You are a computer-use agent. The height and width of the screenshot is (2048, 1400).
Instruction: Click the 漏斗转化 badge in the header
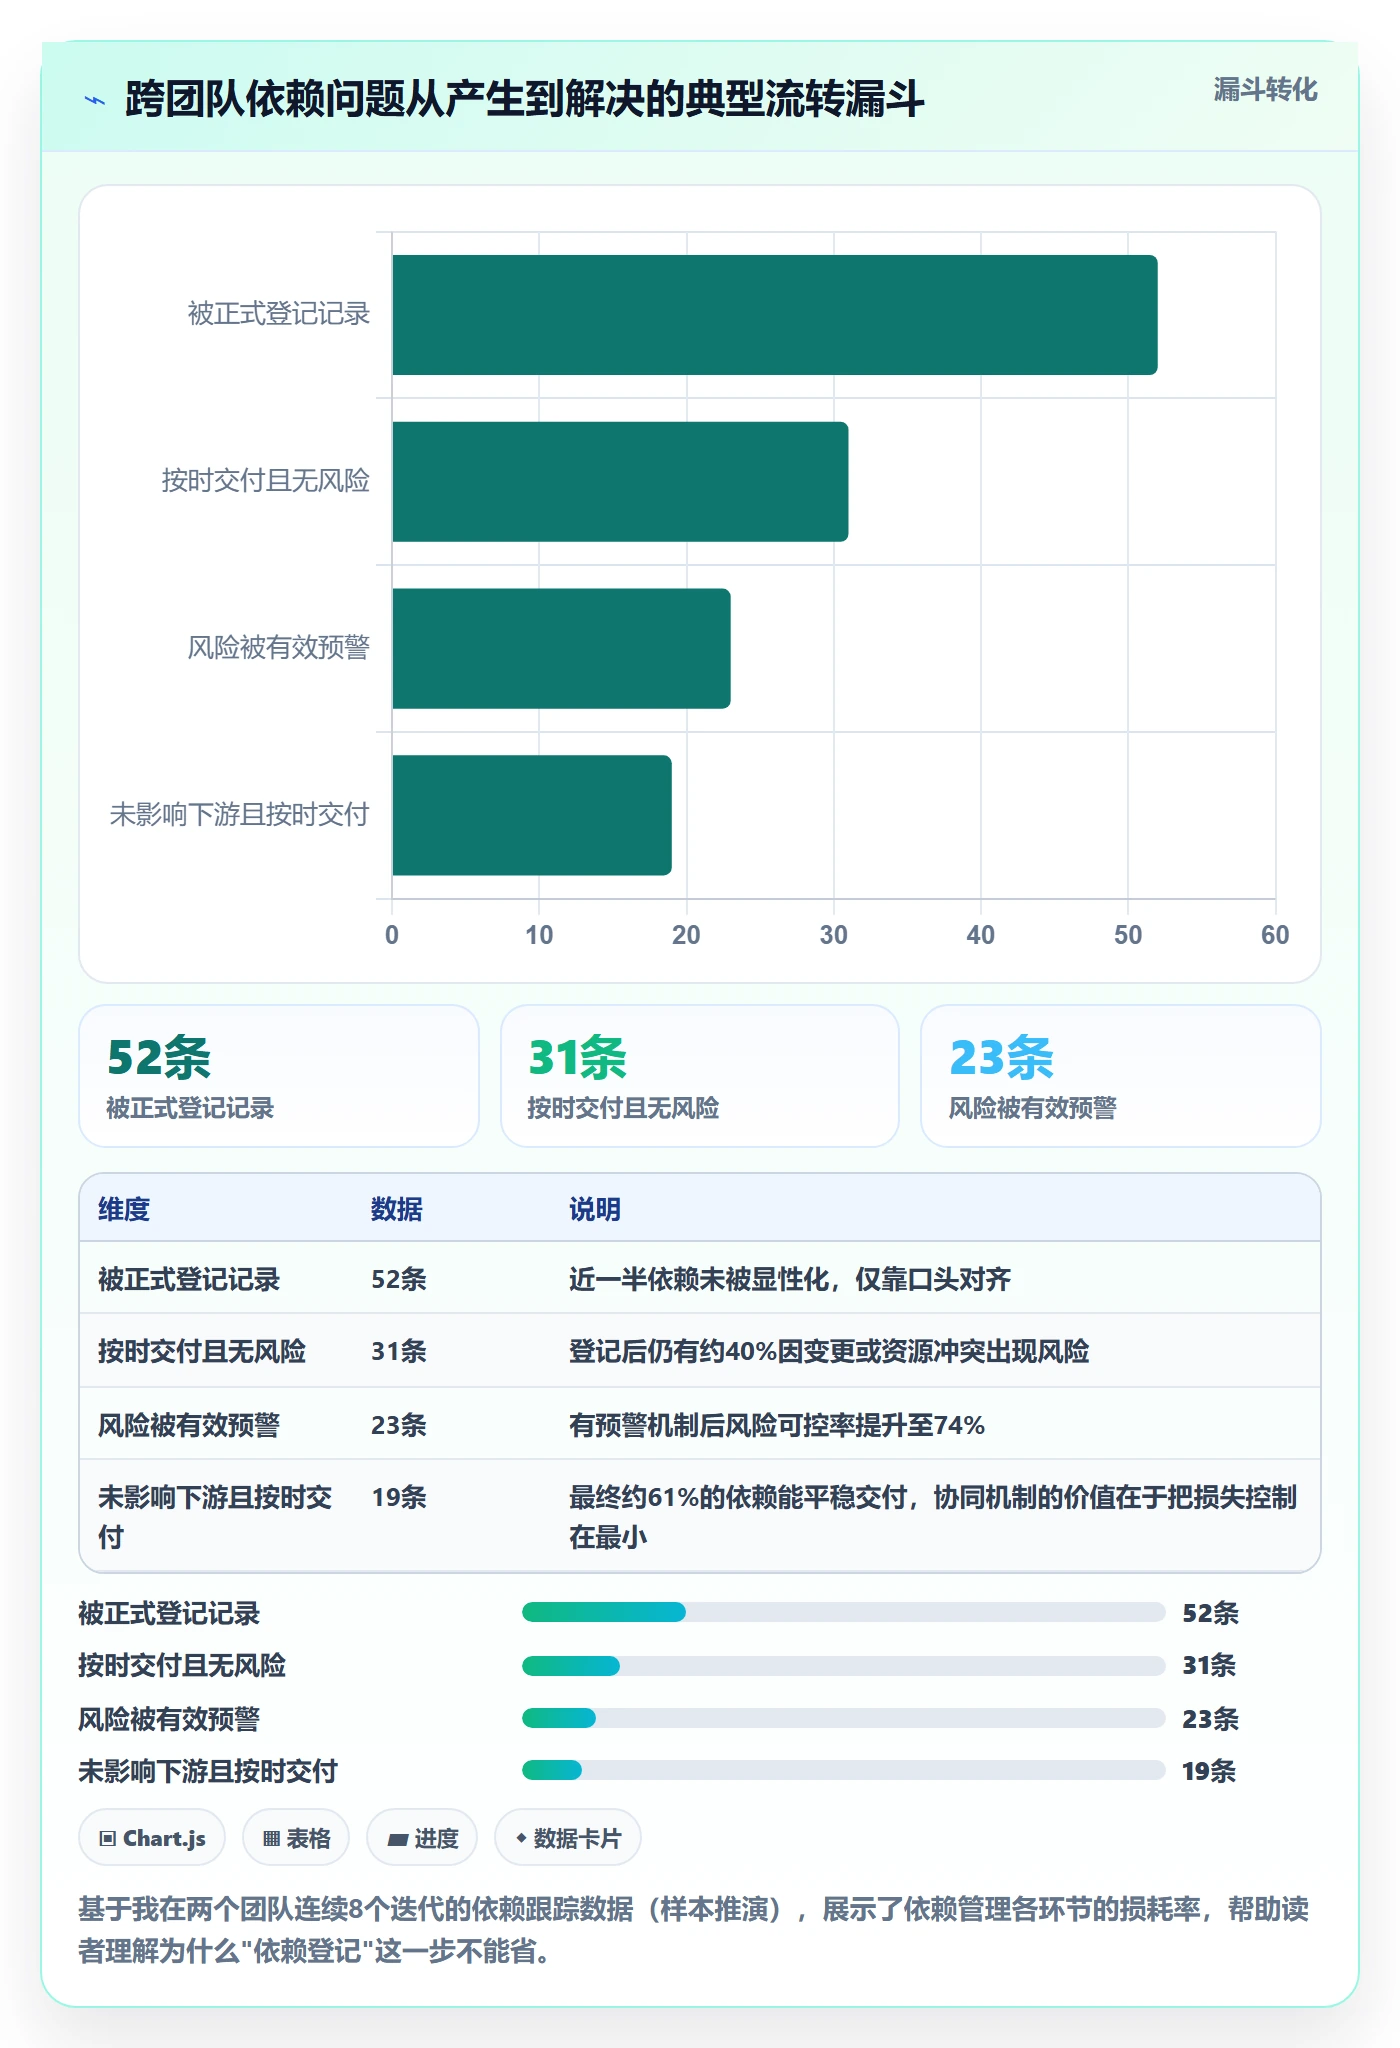click(x=1265, y=90)
